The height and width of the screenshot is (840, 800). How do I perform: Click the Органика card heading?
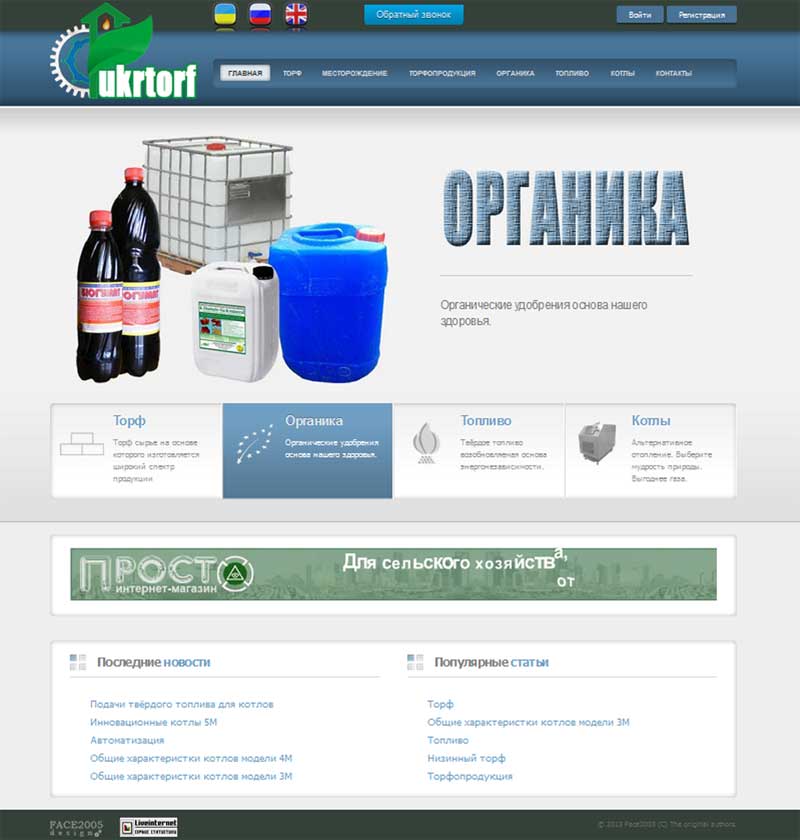[x=314, y=421]
